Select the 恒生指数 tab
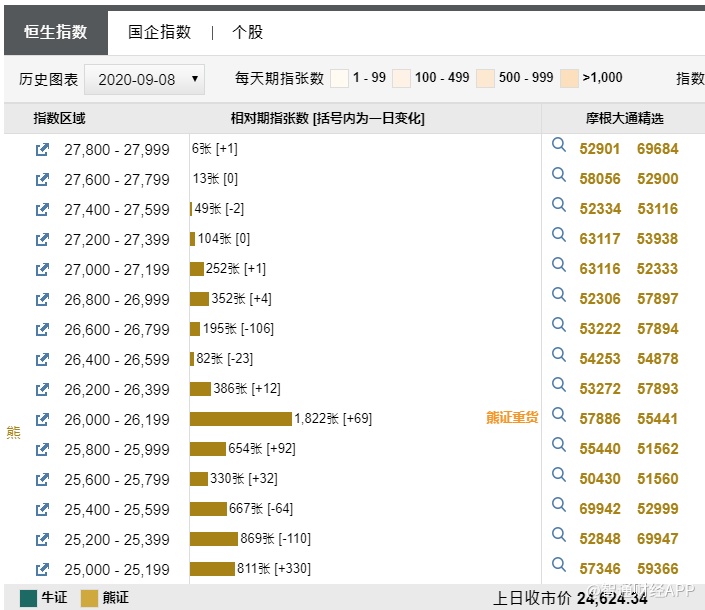The image size is (705, 610). pos(56,32)
